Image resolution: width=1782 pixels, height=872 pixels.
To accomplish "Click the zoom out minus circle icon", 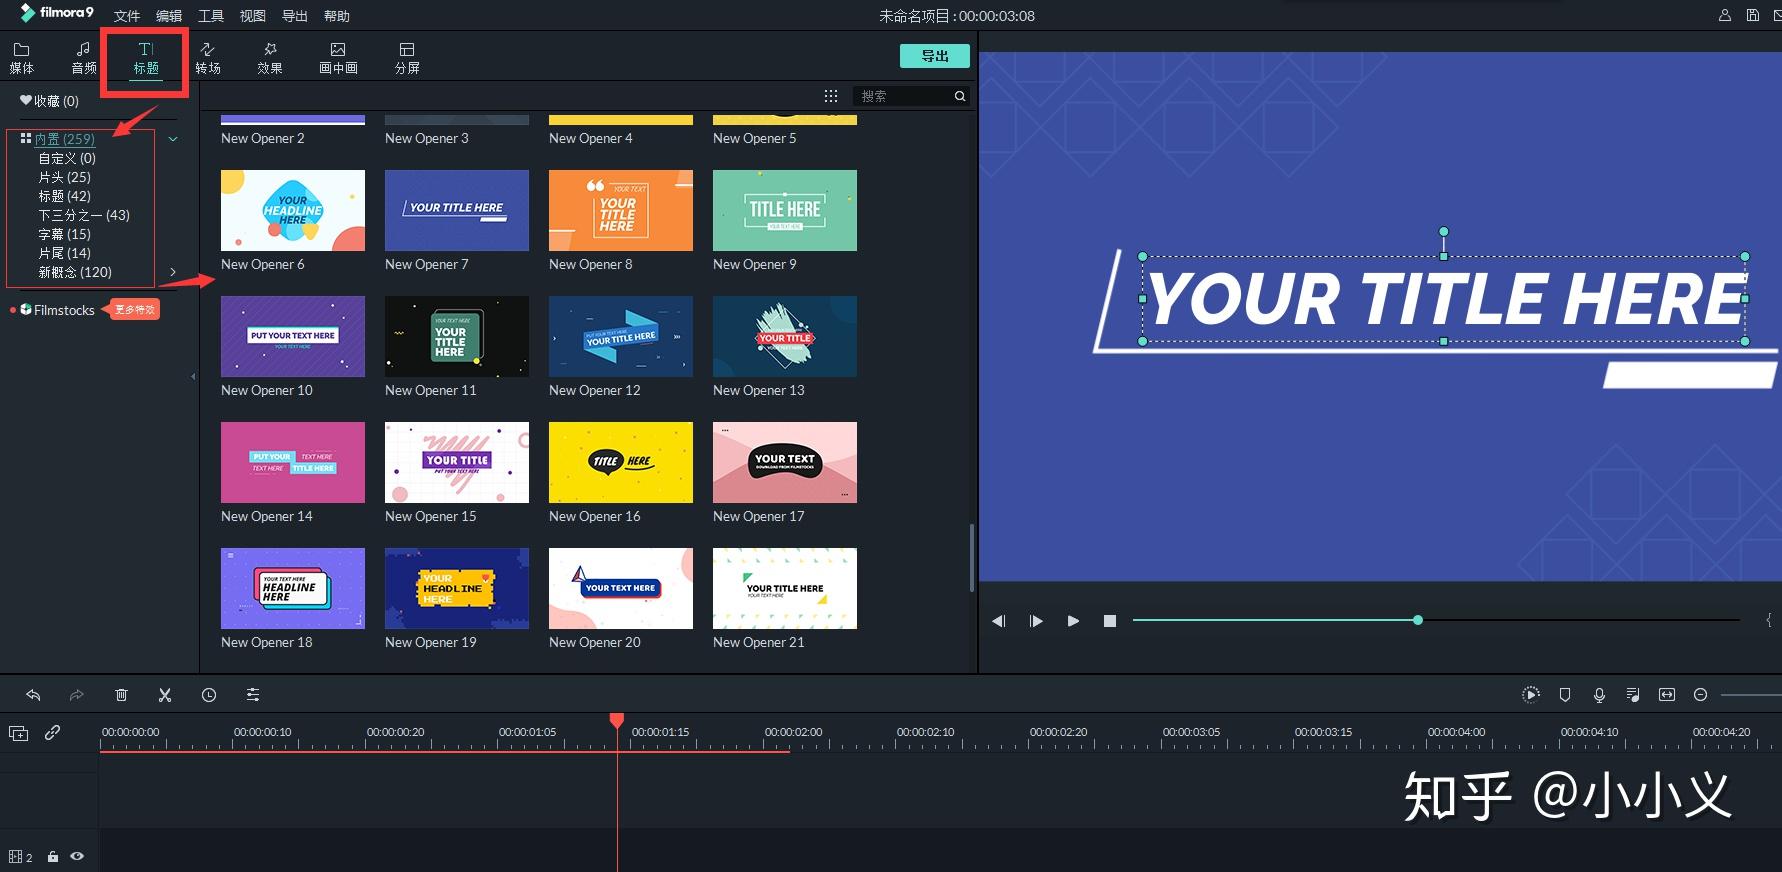I will point(1700,695).
